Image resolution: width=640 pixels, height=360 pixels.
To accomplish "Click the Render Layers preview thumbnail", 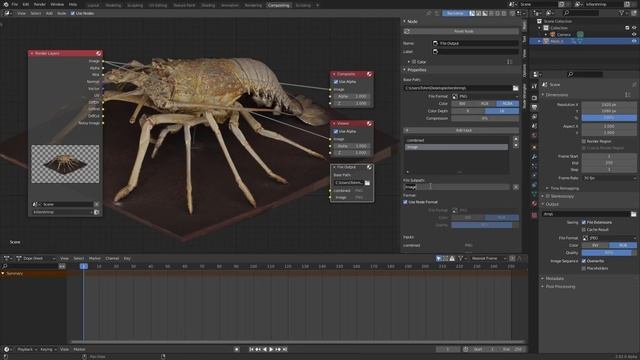I will 65,164.
